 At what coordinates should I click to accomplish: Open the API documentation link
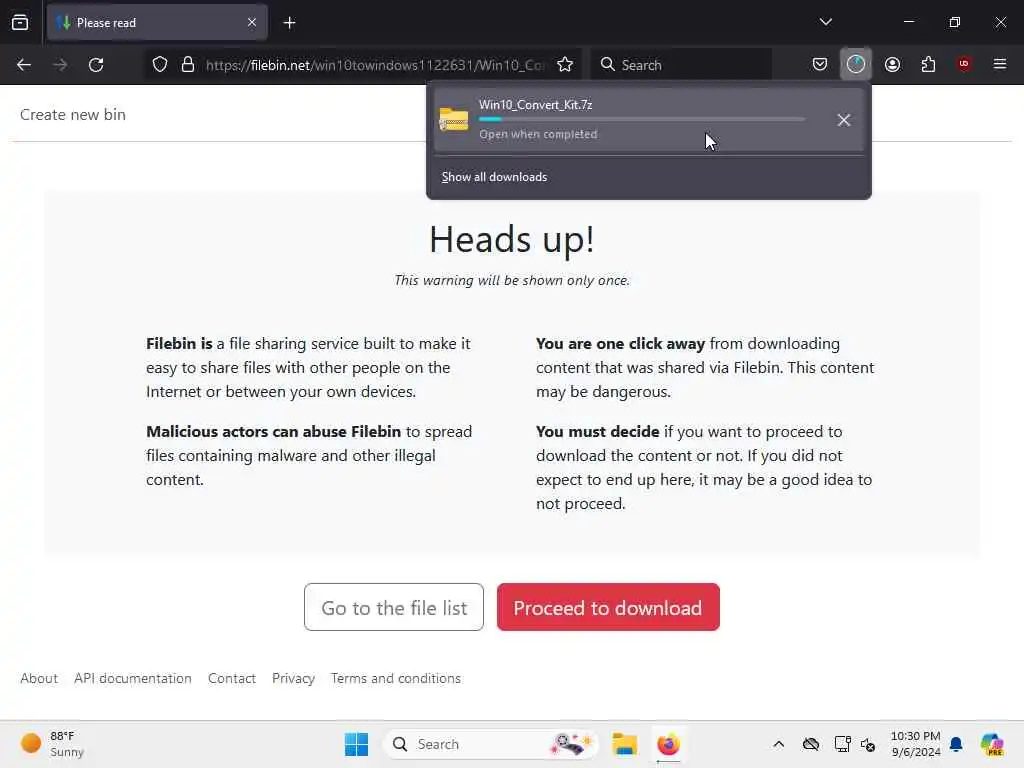[133, 679]
